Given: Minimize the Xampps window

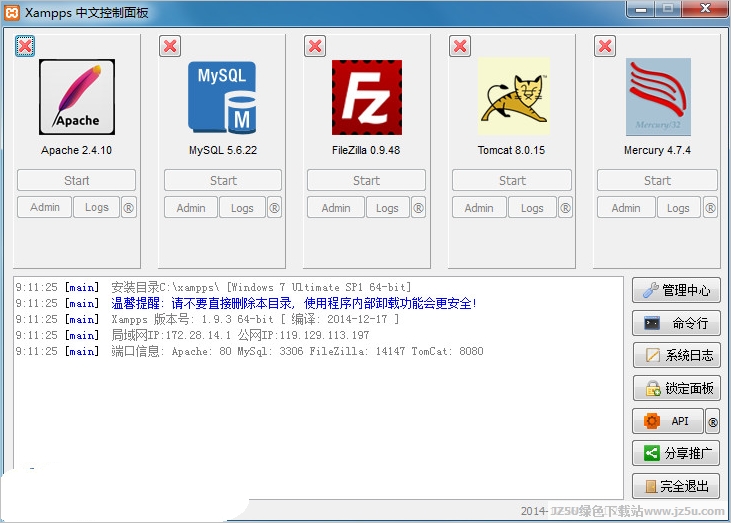Looking at the screenshot, I should (641, 9).
